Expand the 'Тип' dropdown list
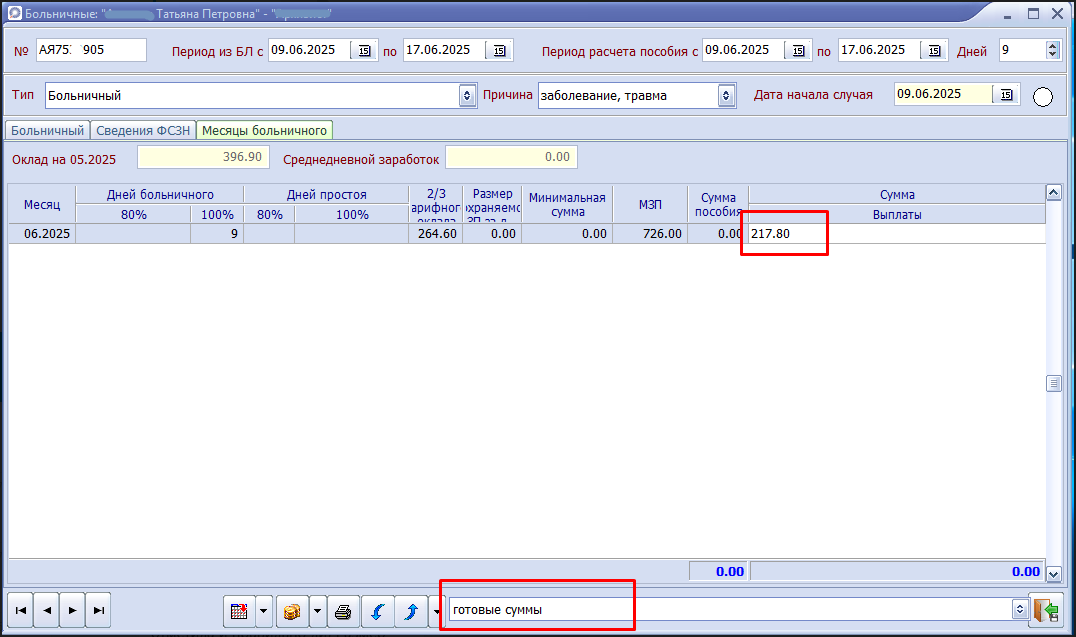Image resolution: width=1076 pixels, height=637 pixels. pyautogui.click(x=467, y=96)
